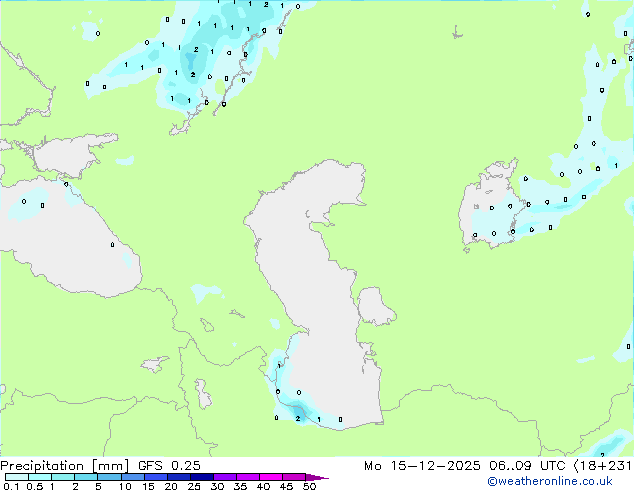Click the 5–10 mm legend color box
The height and width of the screenshot is (490, 634).
point(109,477)
